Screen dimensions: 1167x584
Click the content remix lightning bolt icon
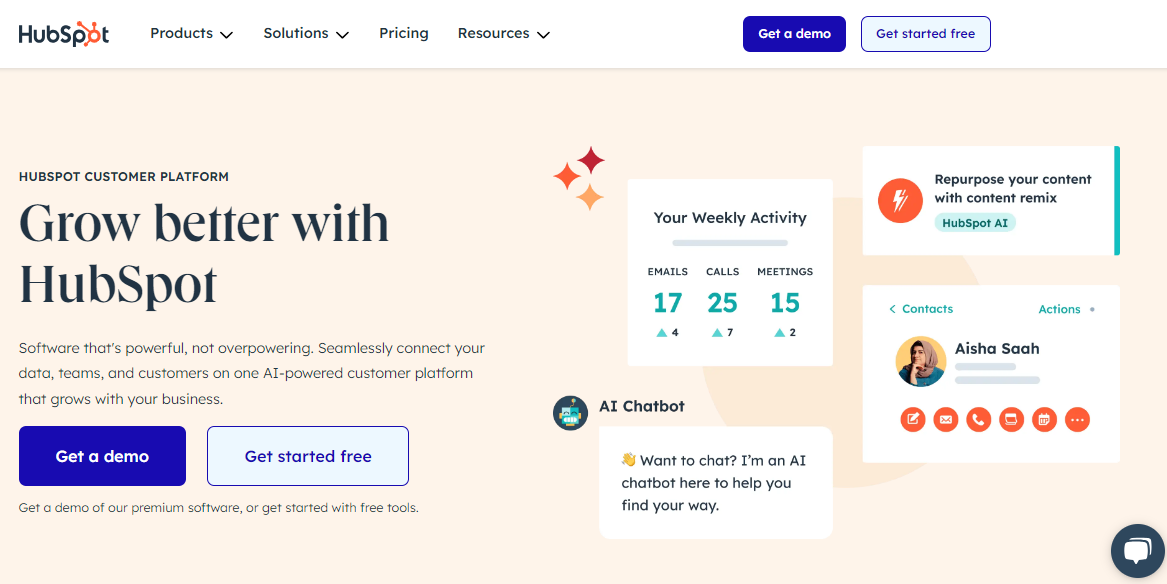pos(899,200)
